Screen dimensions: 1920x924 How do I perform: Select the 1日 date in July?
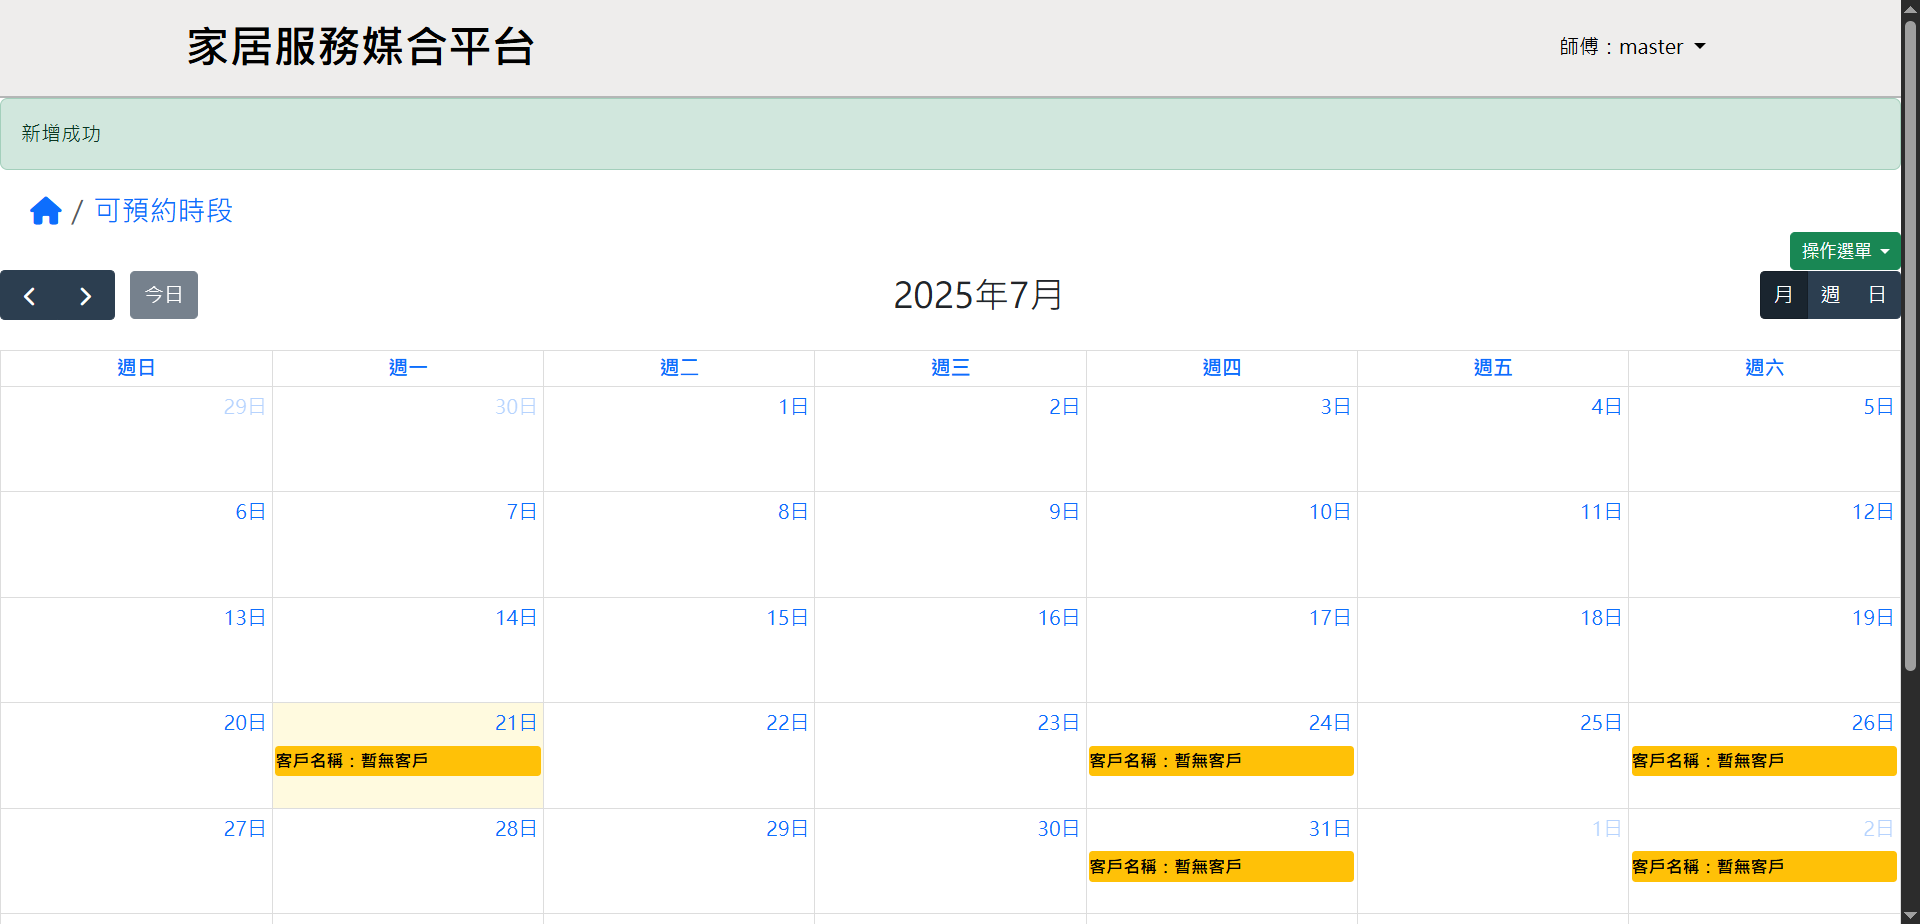click(x=793, y=407)
